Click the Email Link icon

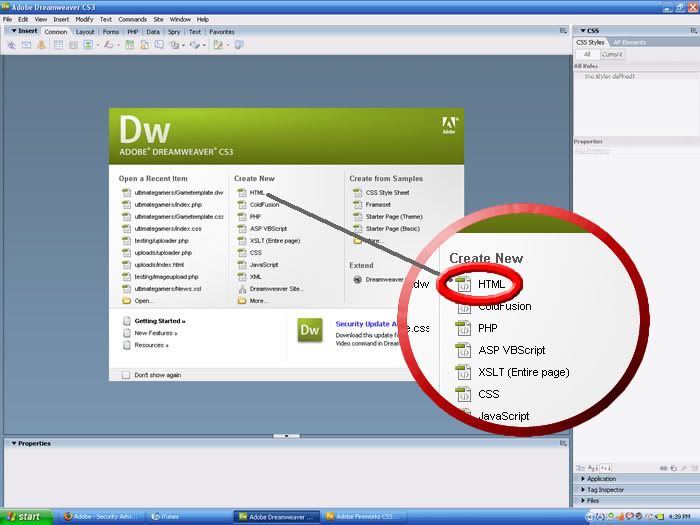pos(26,45)
